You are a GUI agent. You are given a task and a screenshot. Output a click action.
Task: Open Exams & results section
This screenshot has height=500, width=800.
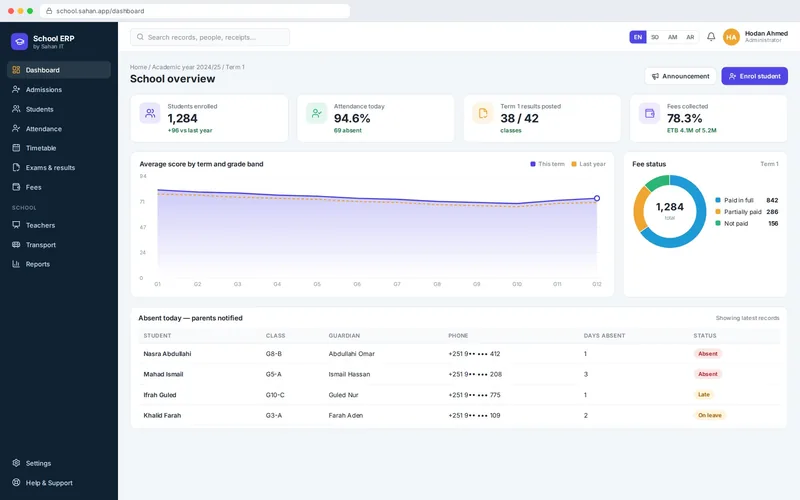59,167
